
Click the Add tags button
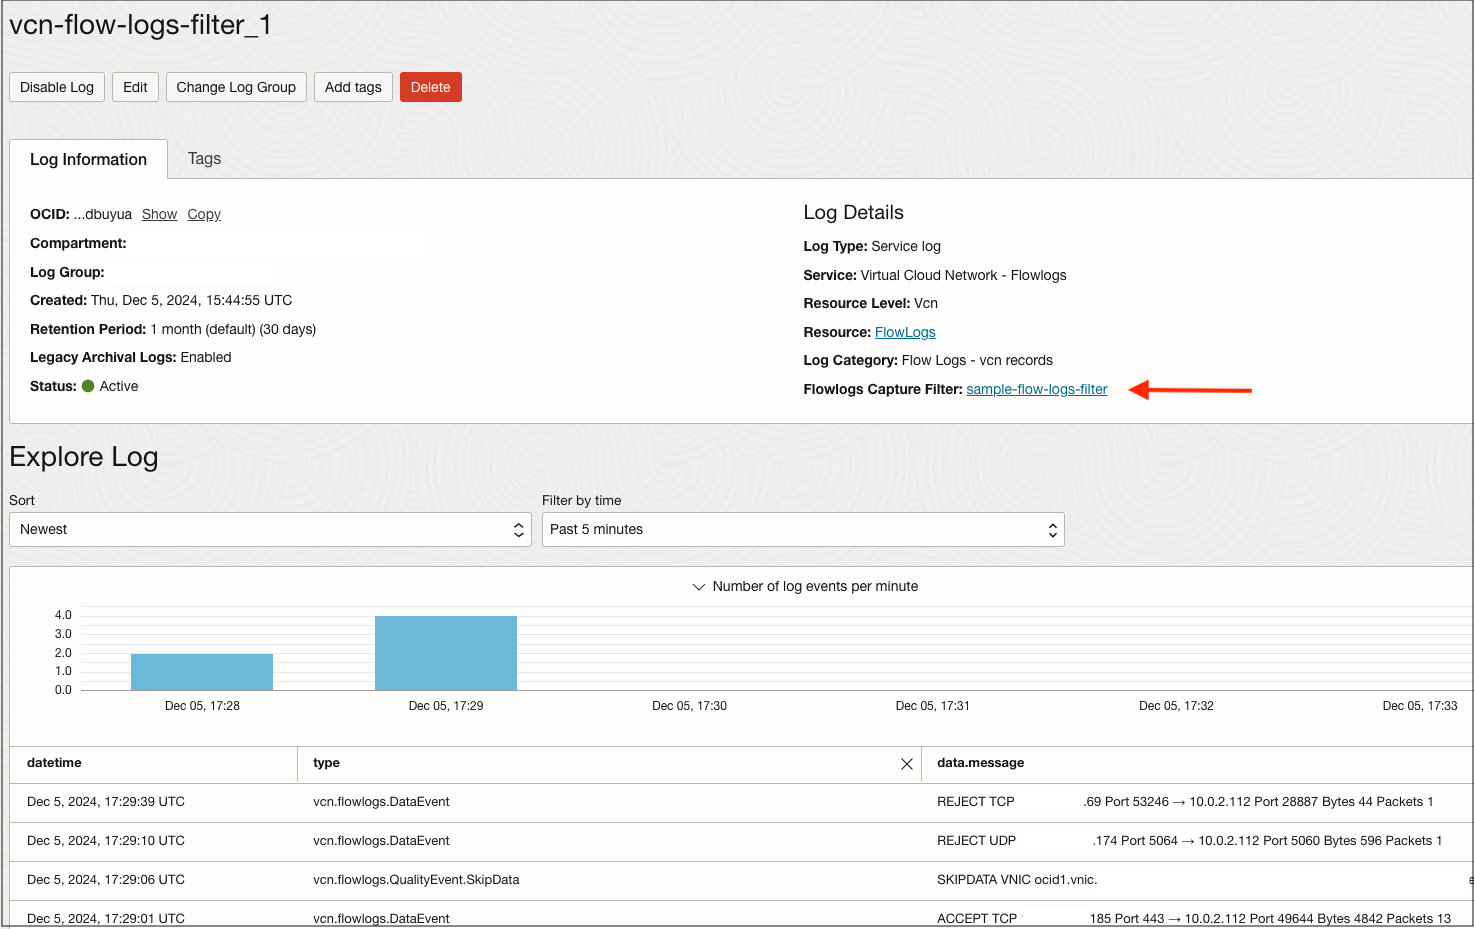353,87
